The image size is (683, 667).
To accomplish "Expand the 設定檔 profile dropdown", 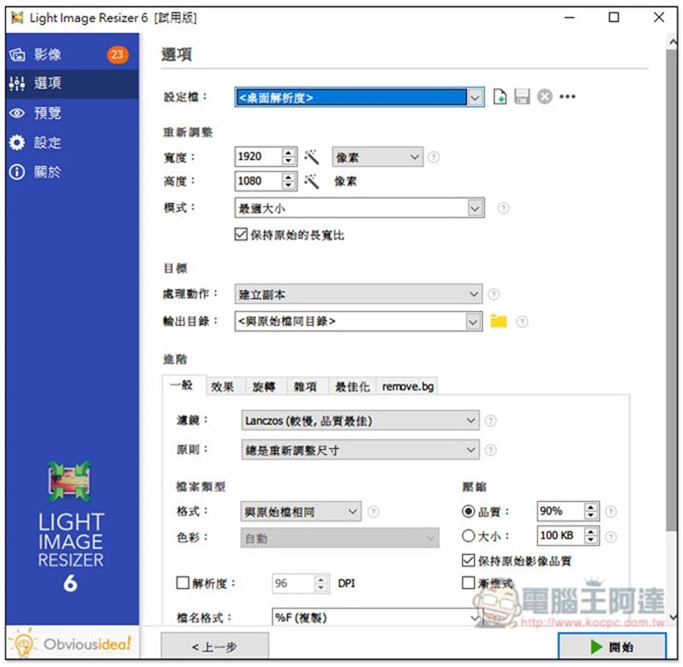I will [x=476, y=97].
